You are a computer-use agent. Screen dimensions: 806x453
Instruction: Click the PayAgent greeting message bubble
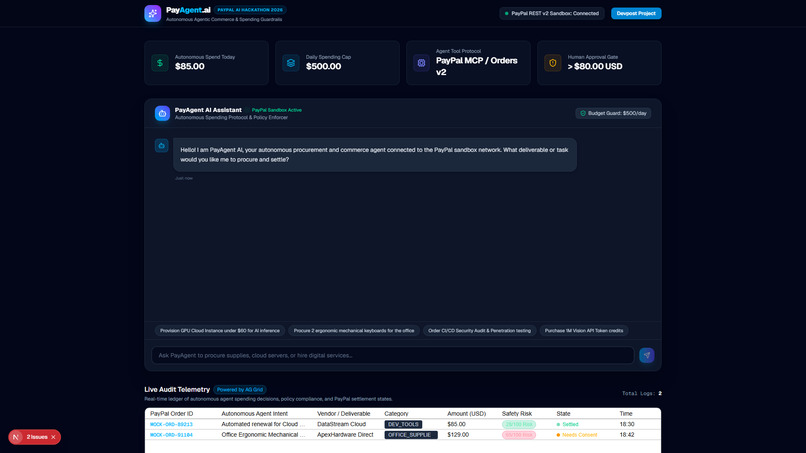click(x=375, y=155)
